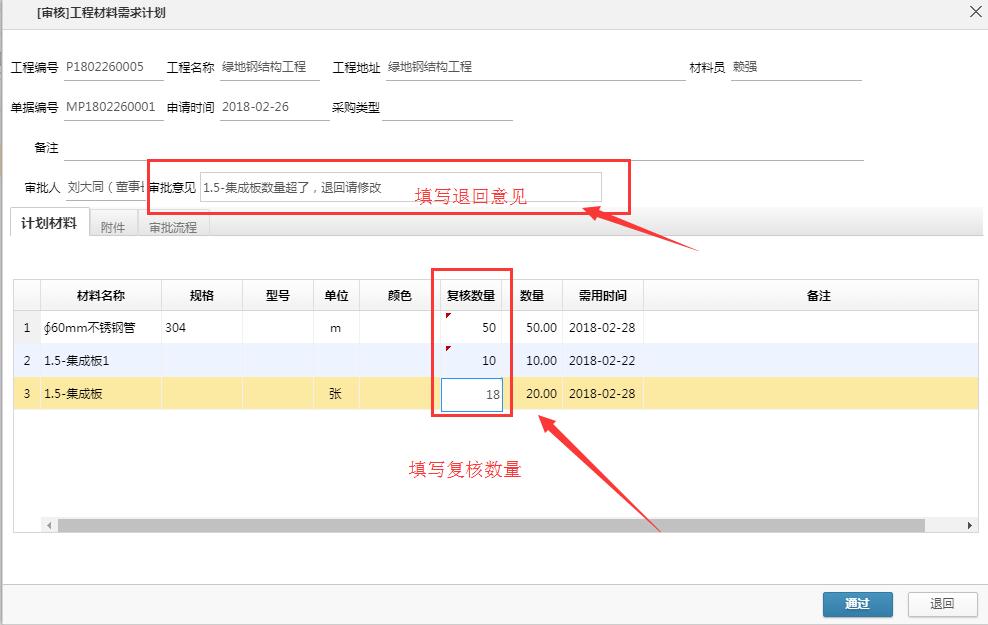Click the 材料名称 column header
Screen dimensions: 988x625
coord(100,295)
